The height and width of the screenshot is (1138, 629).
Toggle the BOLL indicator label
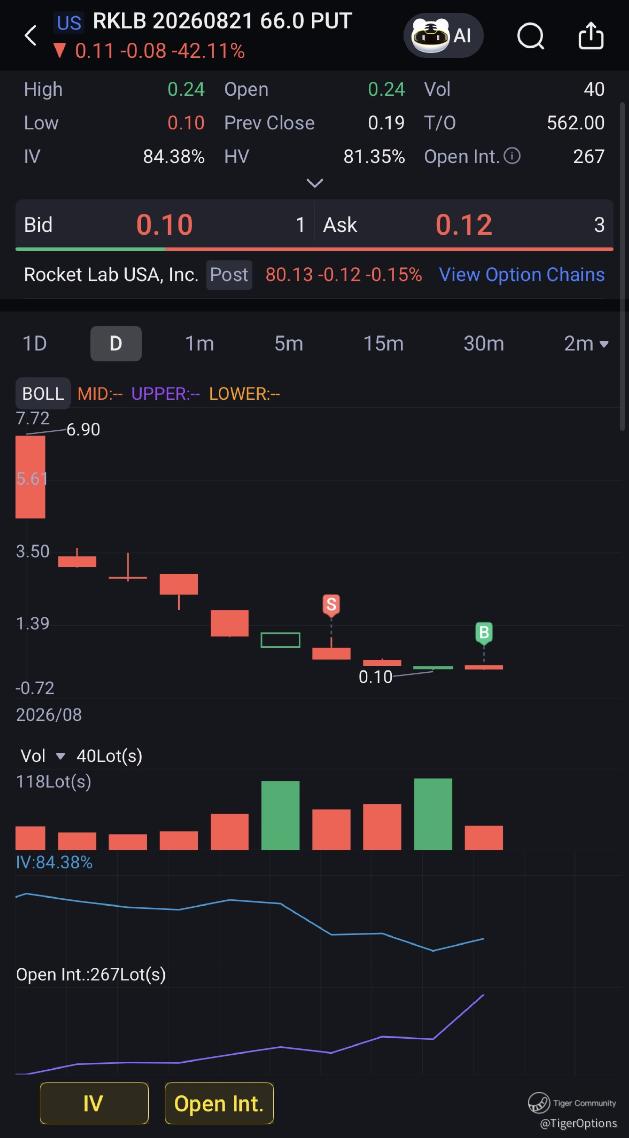(44, 393)
